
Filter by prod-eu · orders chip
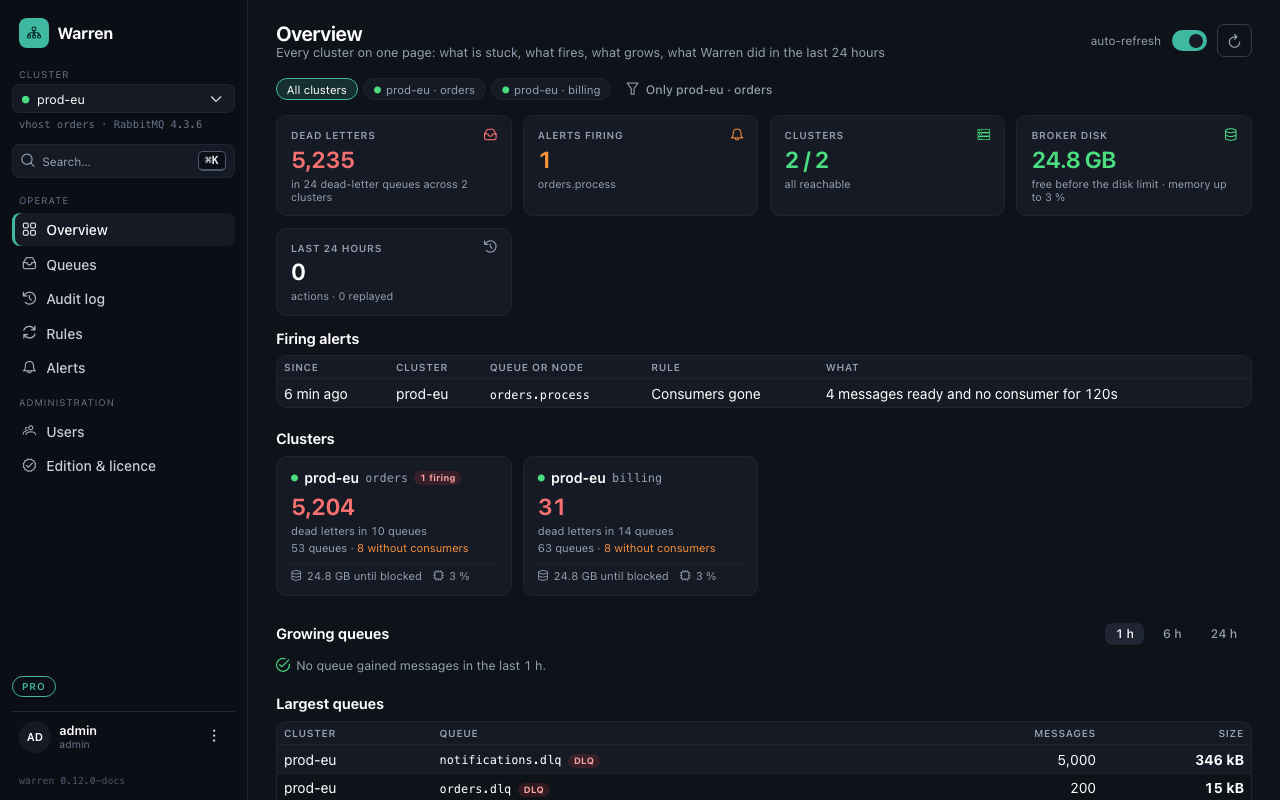424,90
